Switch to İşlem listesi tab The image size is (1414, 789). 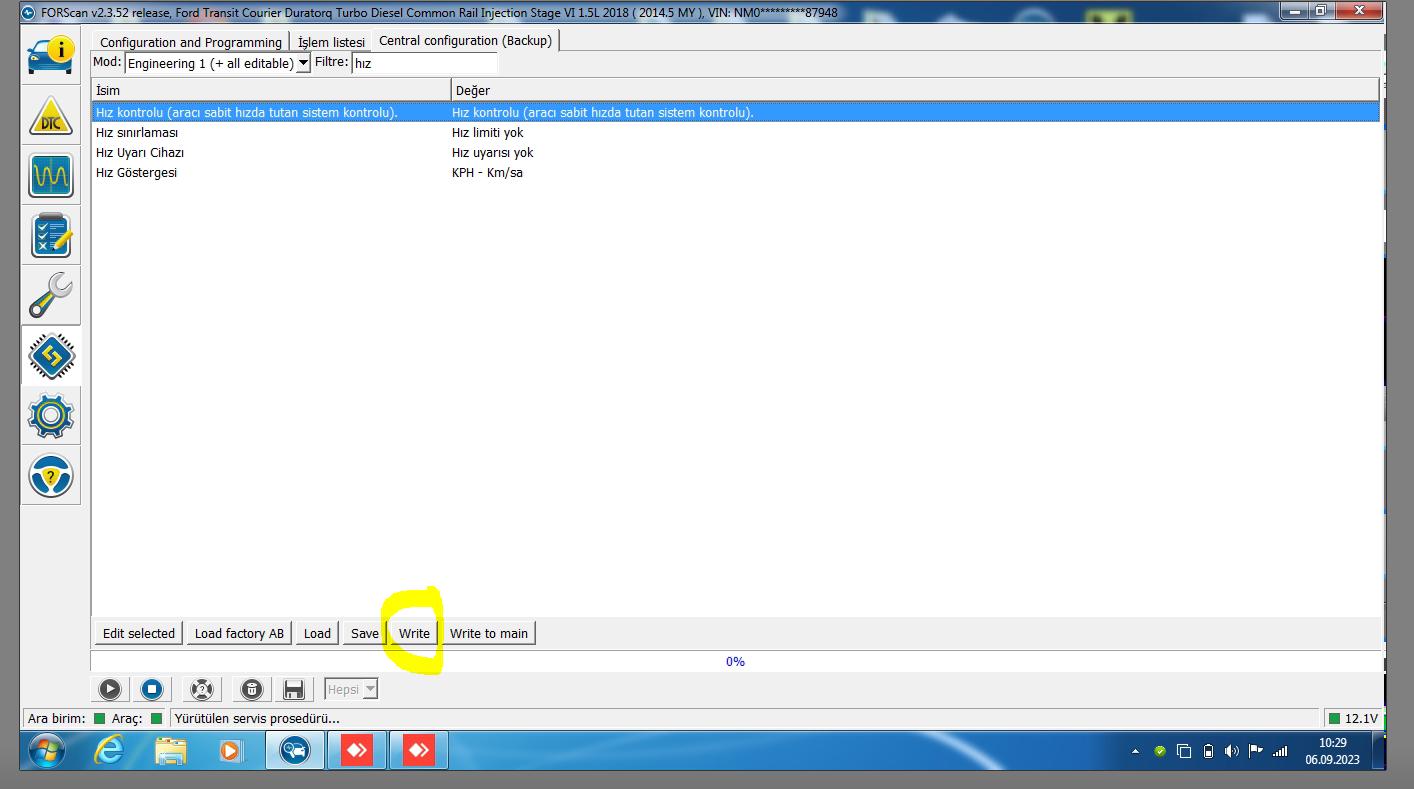click(331, 42)
